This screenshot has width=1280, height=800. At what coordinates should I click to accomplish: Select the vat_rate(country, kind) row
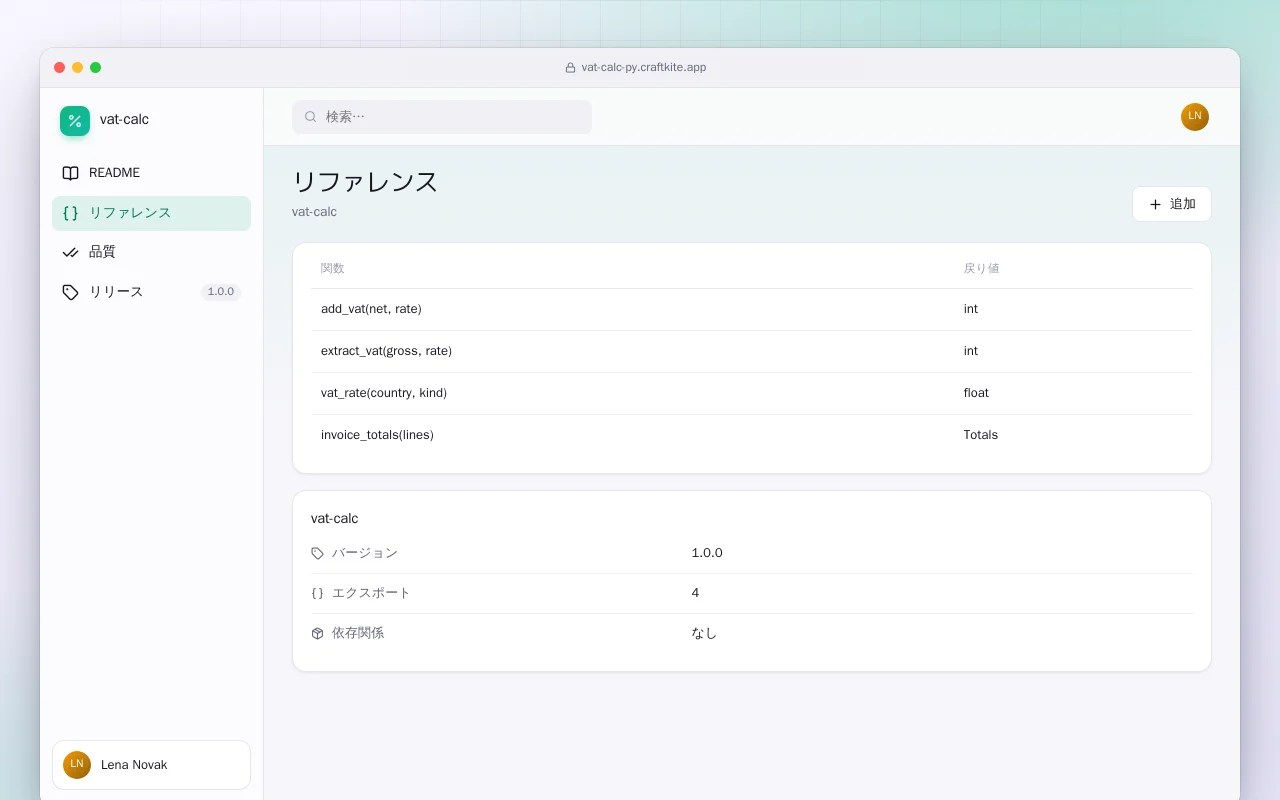pos(751,393)
